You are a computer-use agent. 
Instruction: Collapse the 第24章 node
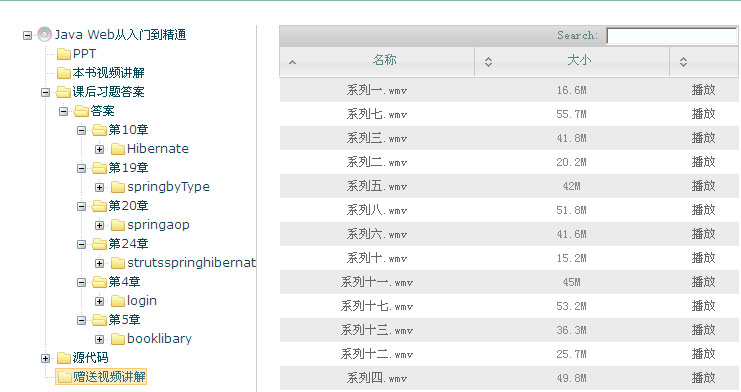(x=81, y=244)
